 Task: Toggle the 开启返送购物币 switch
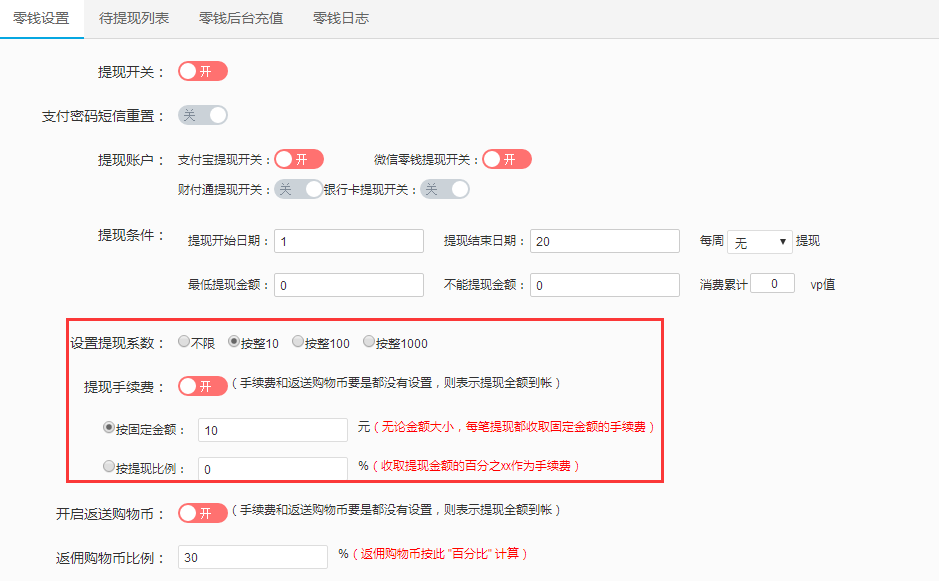(x=202, y=513)
